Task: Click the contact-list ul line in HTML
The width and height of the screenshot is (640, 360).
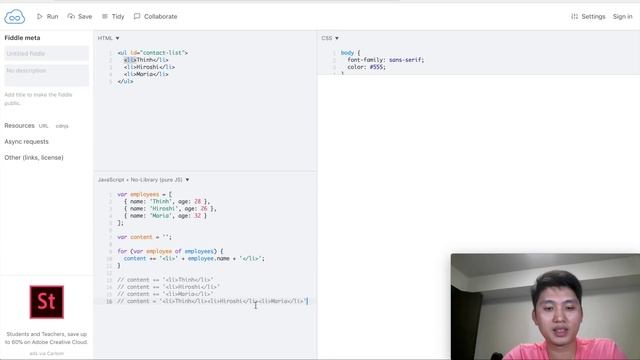Action: pos(153,53)
